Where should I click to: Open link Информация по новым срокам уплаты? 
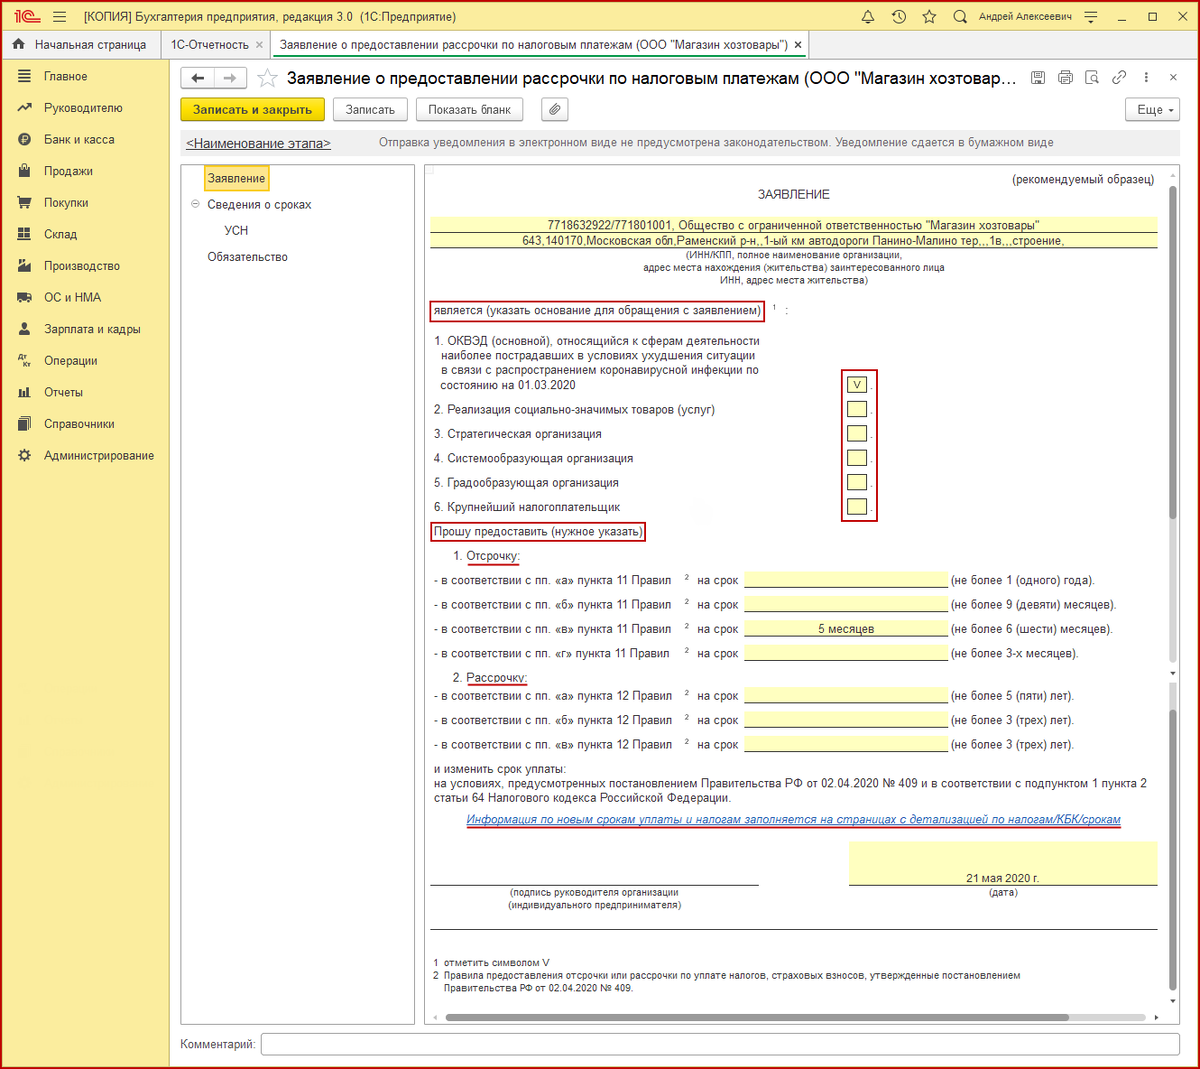793,819
